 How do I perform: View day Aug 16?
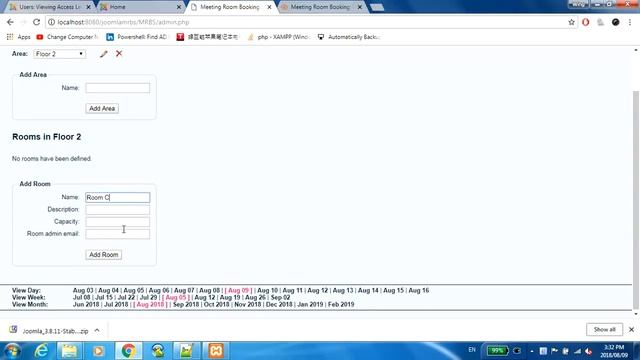coord(419,290)
